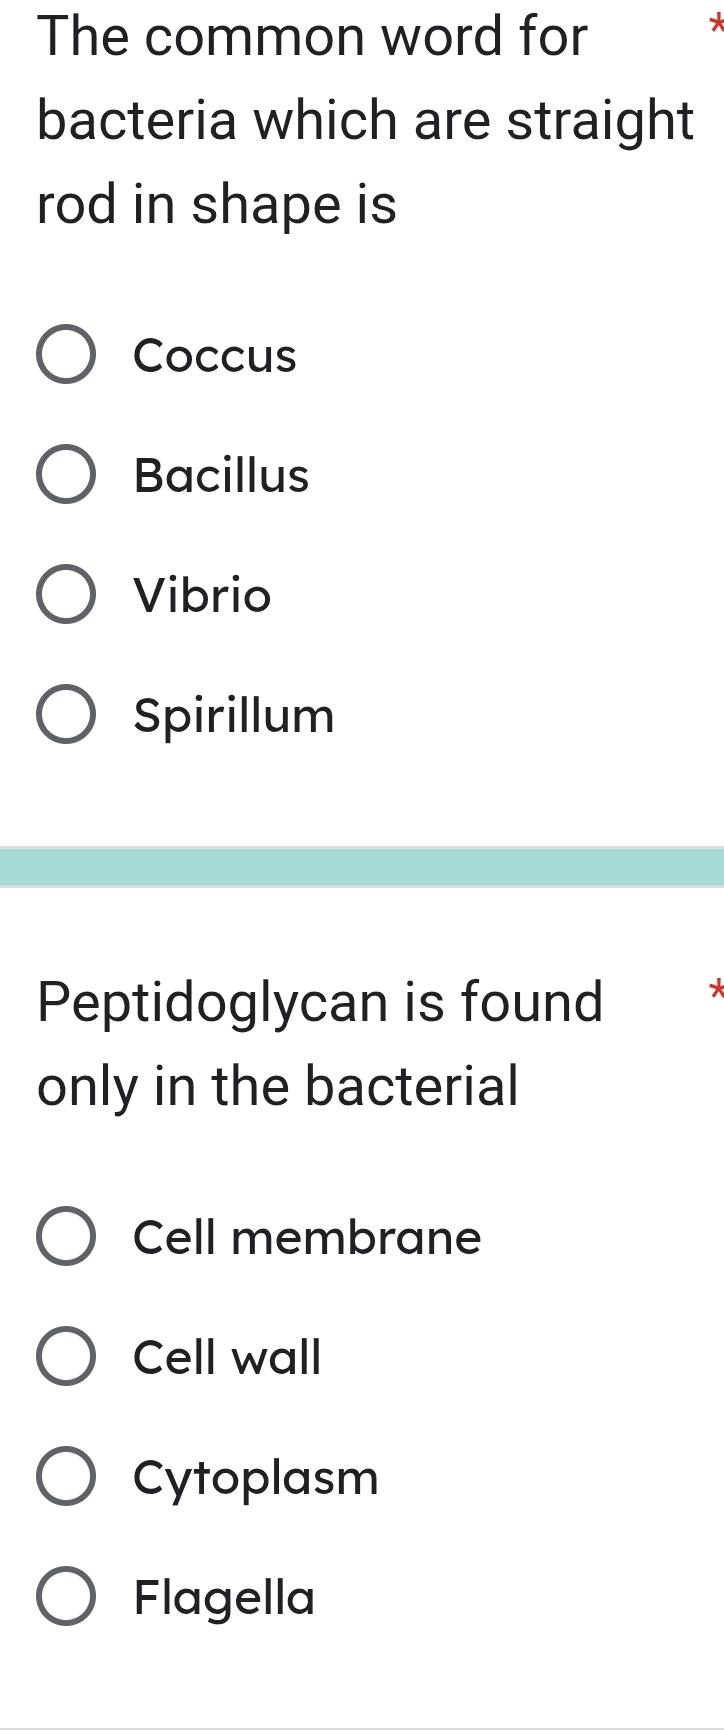
Task: Pick the Vibrio radio option
Action: [67, 595]
